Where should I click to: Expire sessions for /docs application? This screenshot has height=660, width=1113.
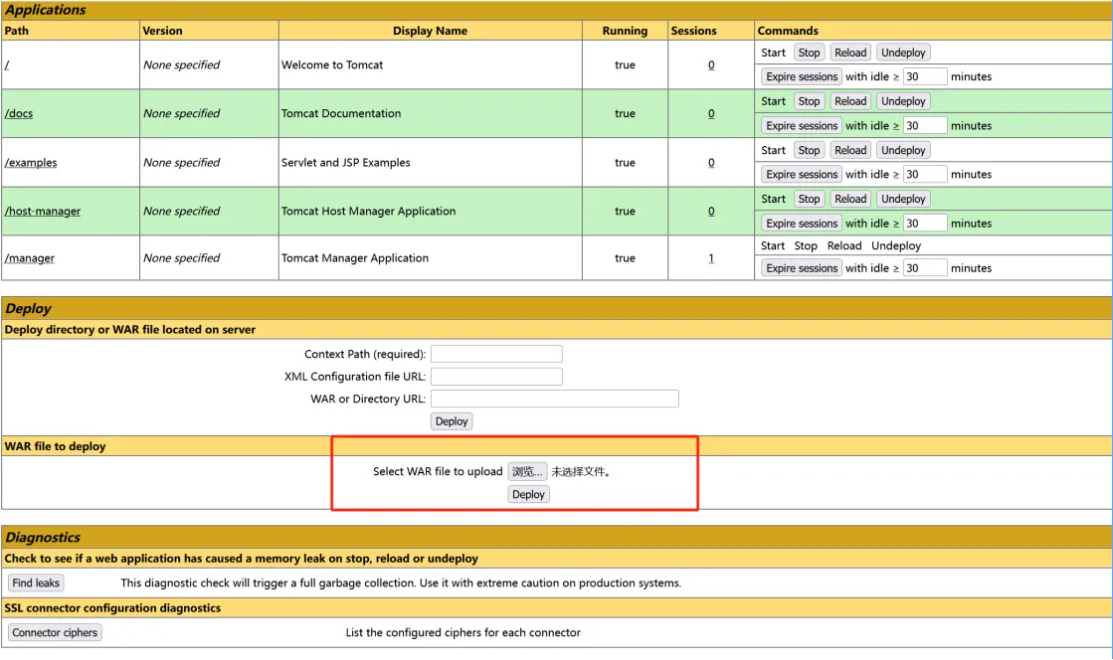(801, 126)
